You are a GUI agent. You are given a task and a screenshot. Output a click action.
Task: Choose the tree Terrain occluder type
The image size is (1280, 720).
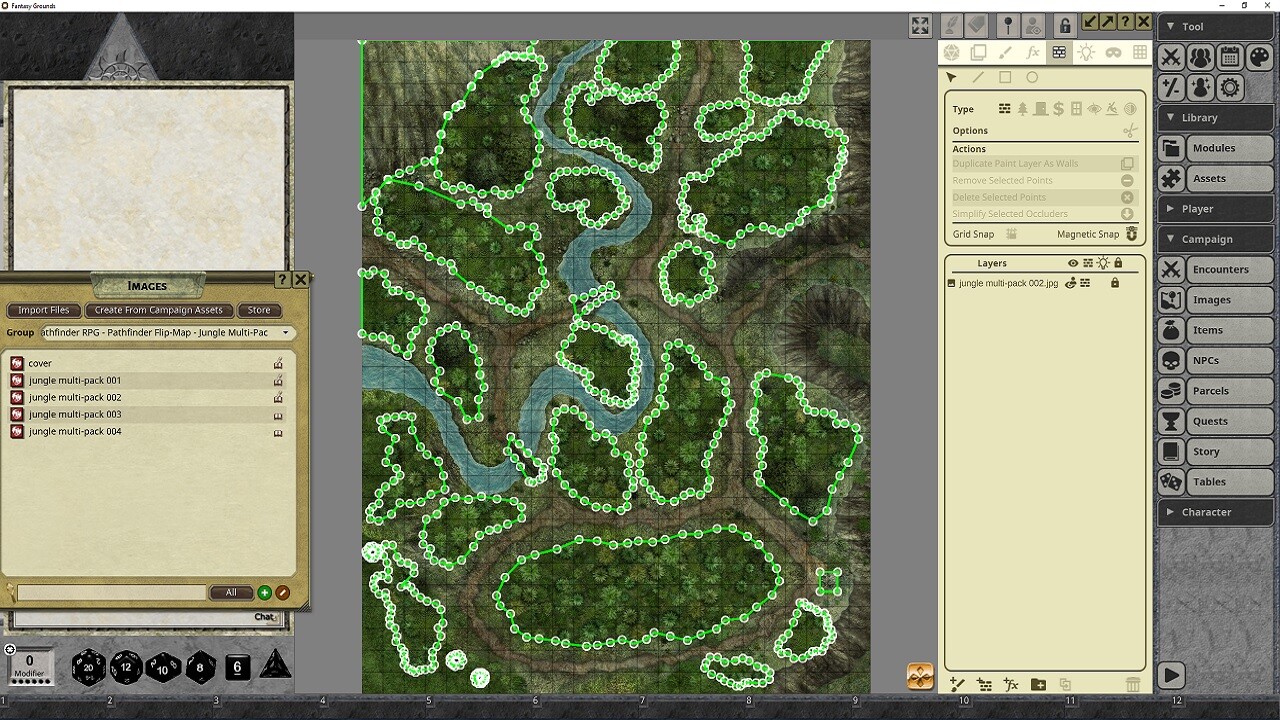click(x=1023, y=109)
